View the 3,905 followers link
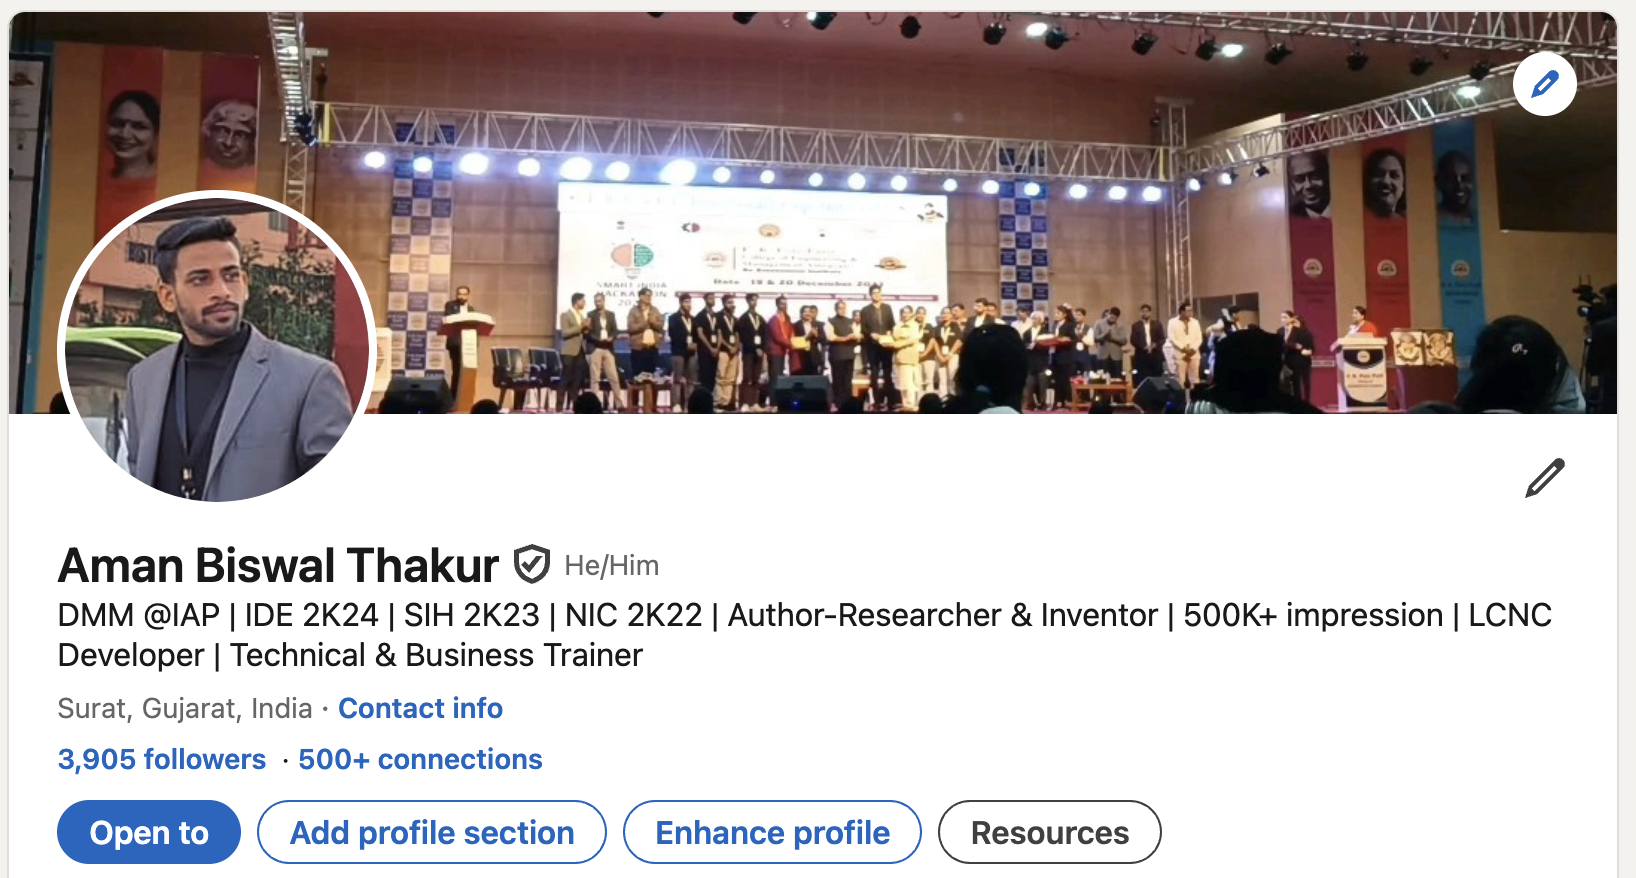This screenshot has height=878, width=1636. (162, 760)
